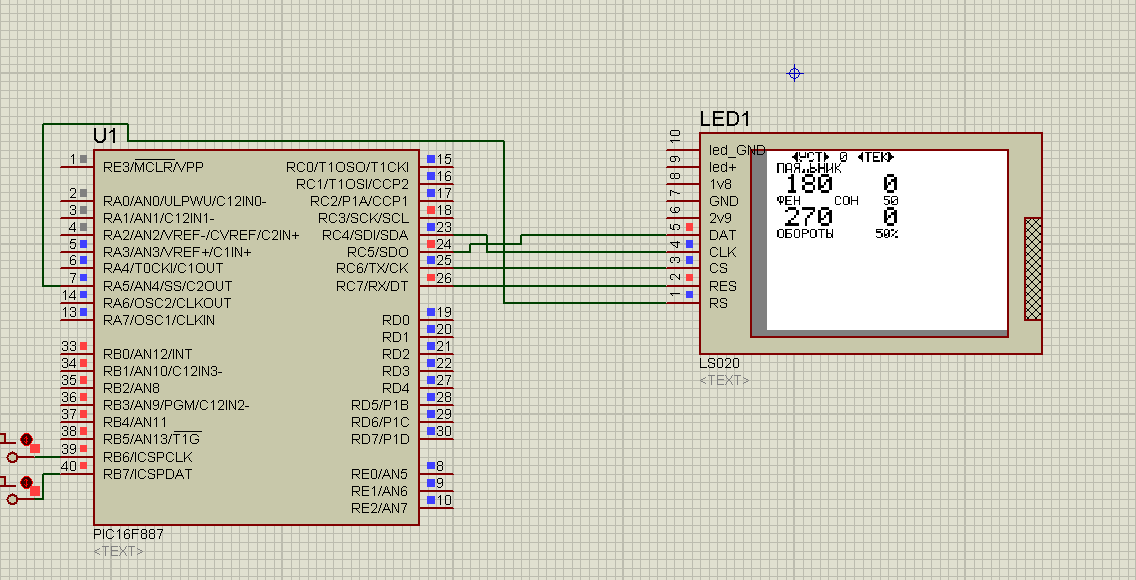Click the LS020 part value label
This screenshot has height=580, width=1136.
(x=720, y=365)
